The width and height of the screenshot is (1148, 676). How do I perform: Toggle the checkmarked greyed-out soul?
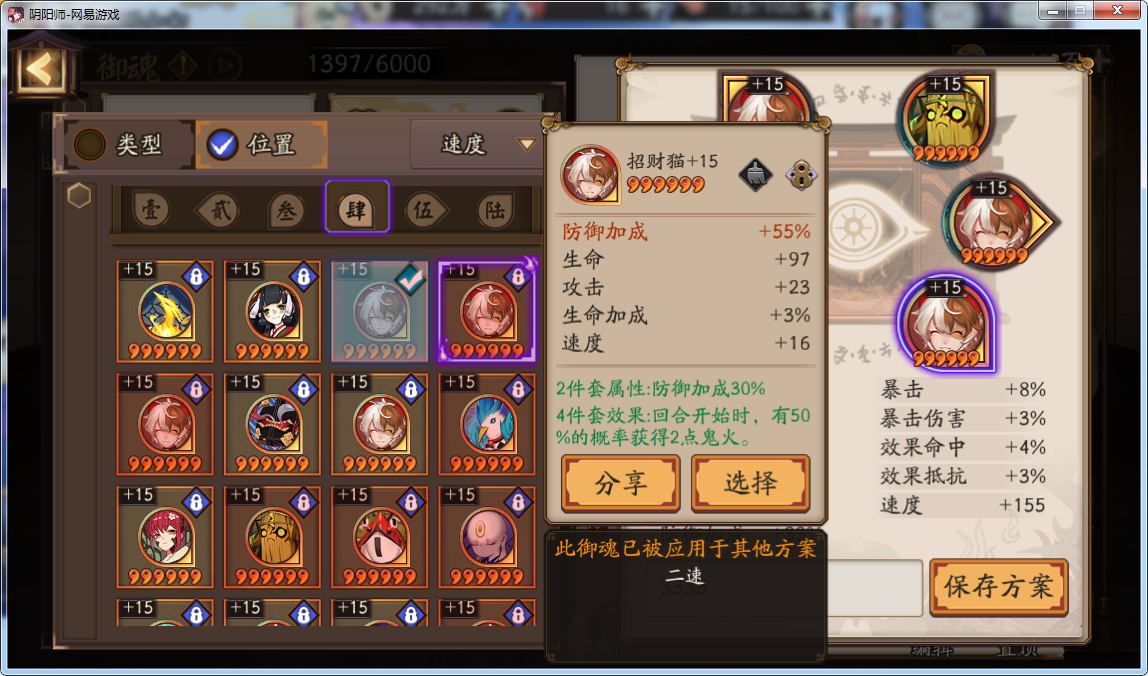379,311
